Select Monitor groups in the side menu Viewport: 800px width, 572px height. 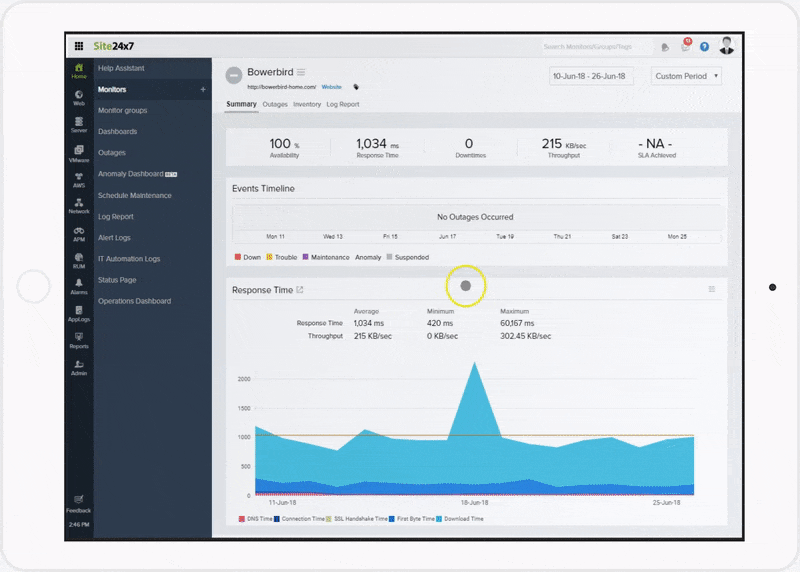point(122,110)
